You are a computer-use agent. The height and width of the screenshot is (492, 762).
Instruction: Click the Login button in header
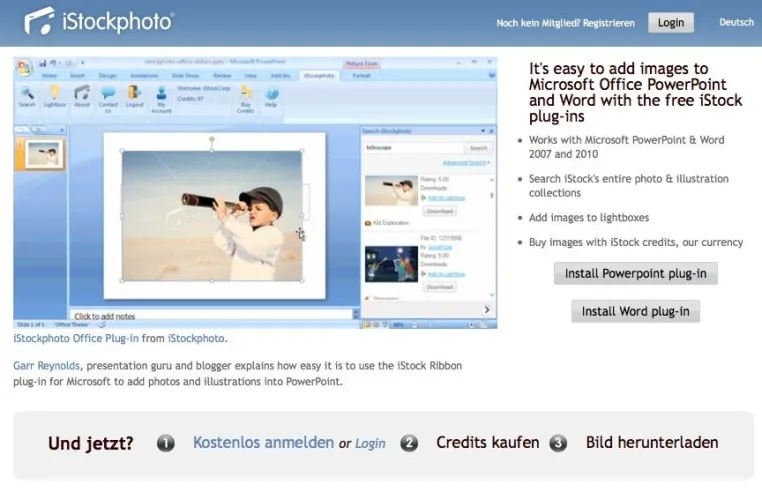pyautogui.click(x=671, y=22)
